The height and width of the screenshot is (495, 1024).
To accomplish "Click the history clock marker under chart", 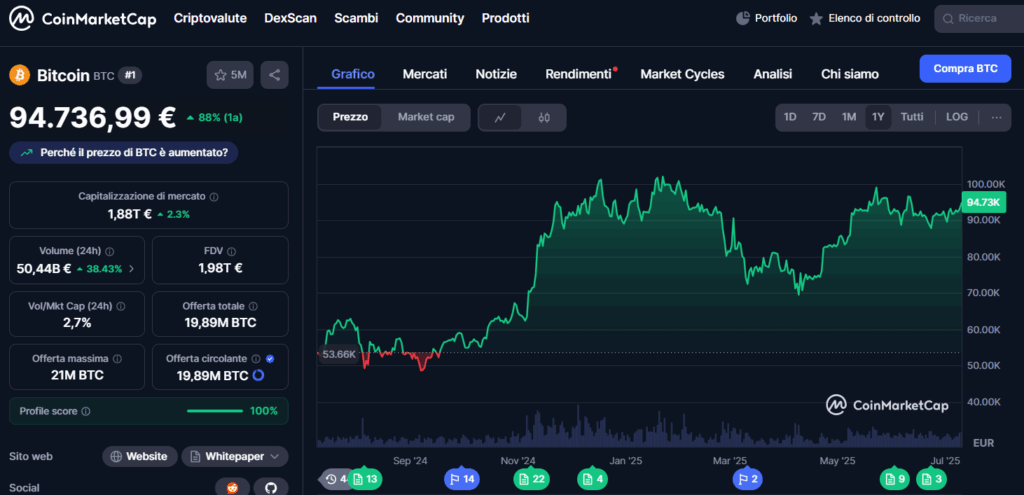I will tap(334, 479).
